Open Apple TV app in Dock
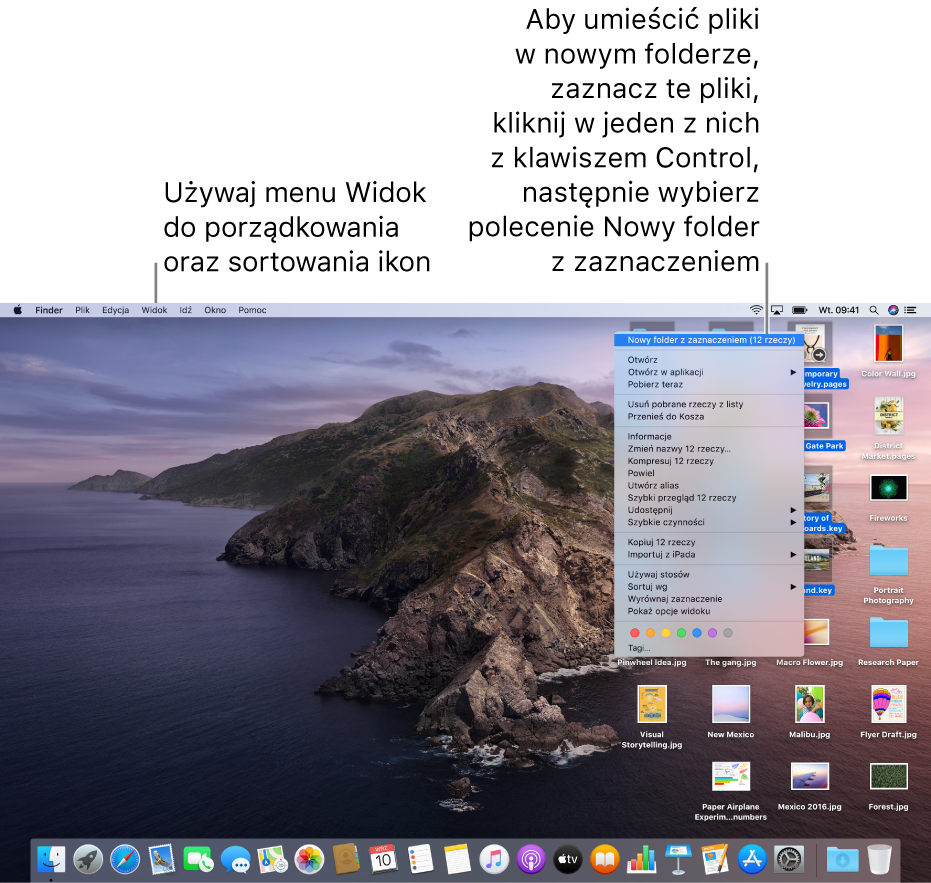 [x=568, y=859]
